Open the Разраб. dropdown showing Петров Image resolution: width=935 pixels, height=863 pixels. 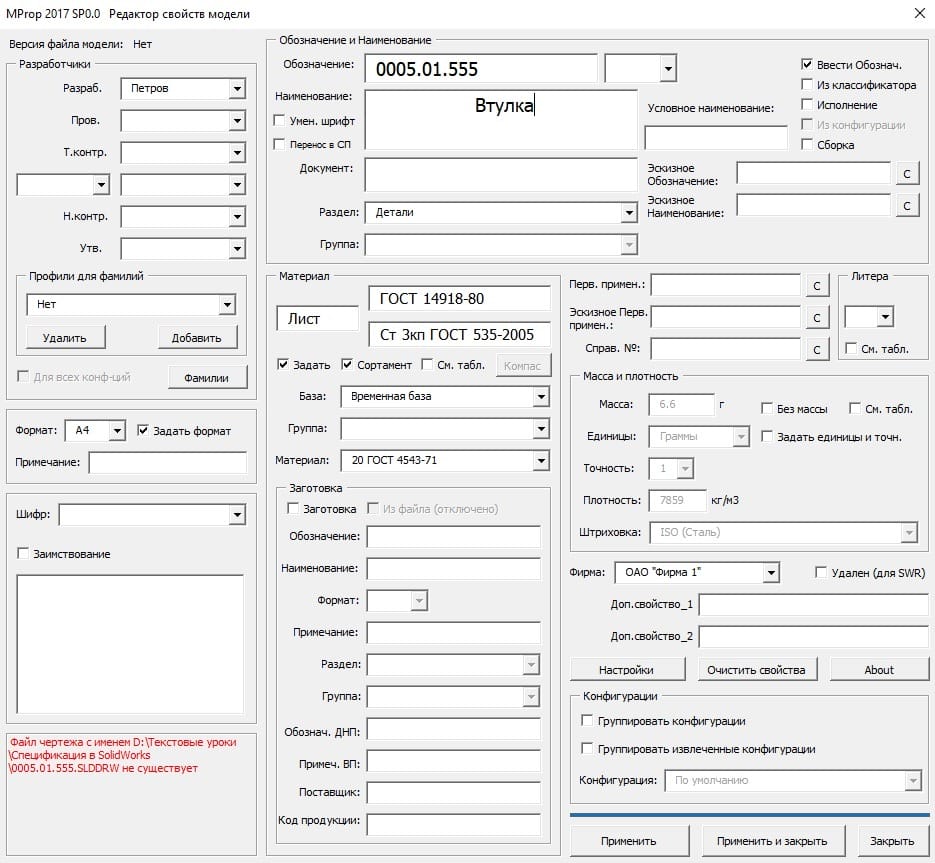click(x=237, y=88)
